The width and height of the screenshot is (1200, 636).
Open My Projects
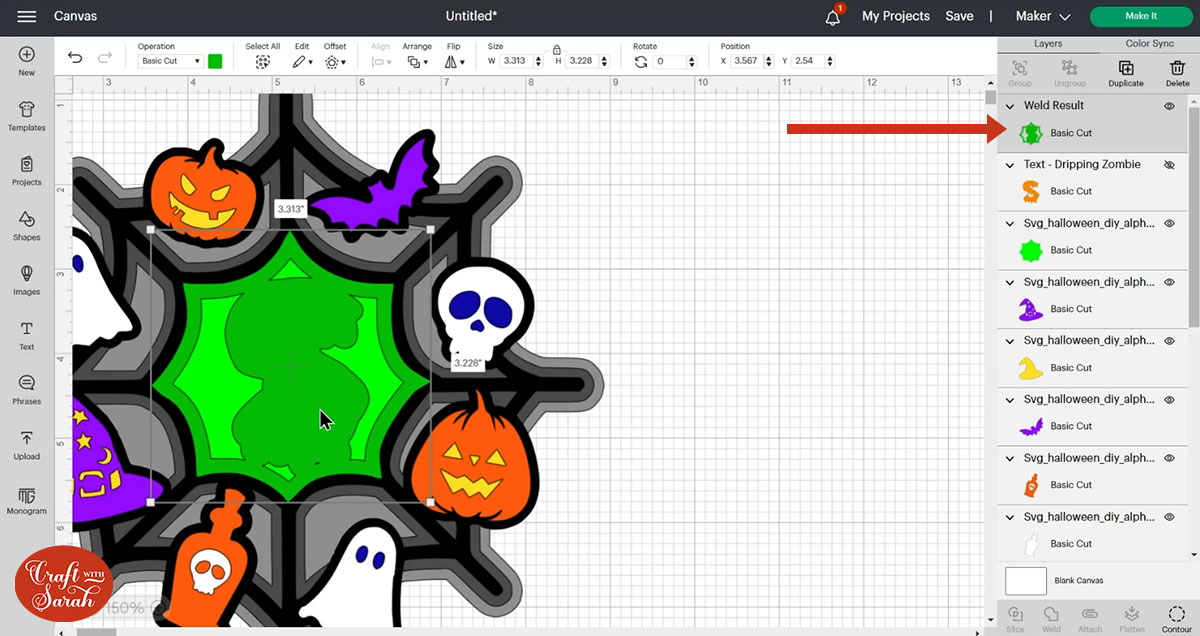point(896,16)
